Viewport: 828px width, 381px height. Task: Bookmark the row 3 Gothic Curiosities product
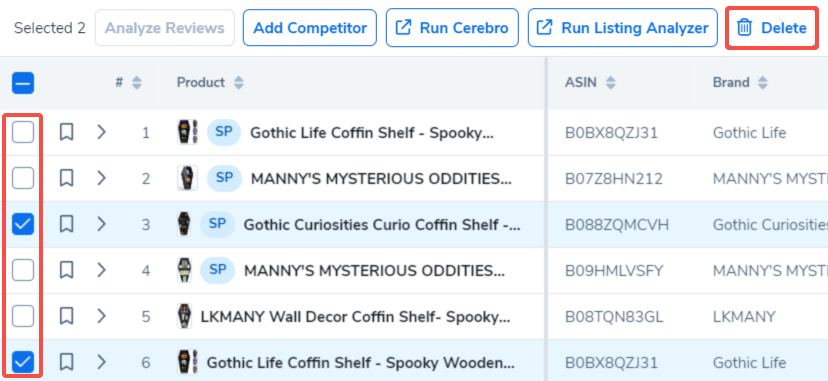point(66,224)
